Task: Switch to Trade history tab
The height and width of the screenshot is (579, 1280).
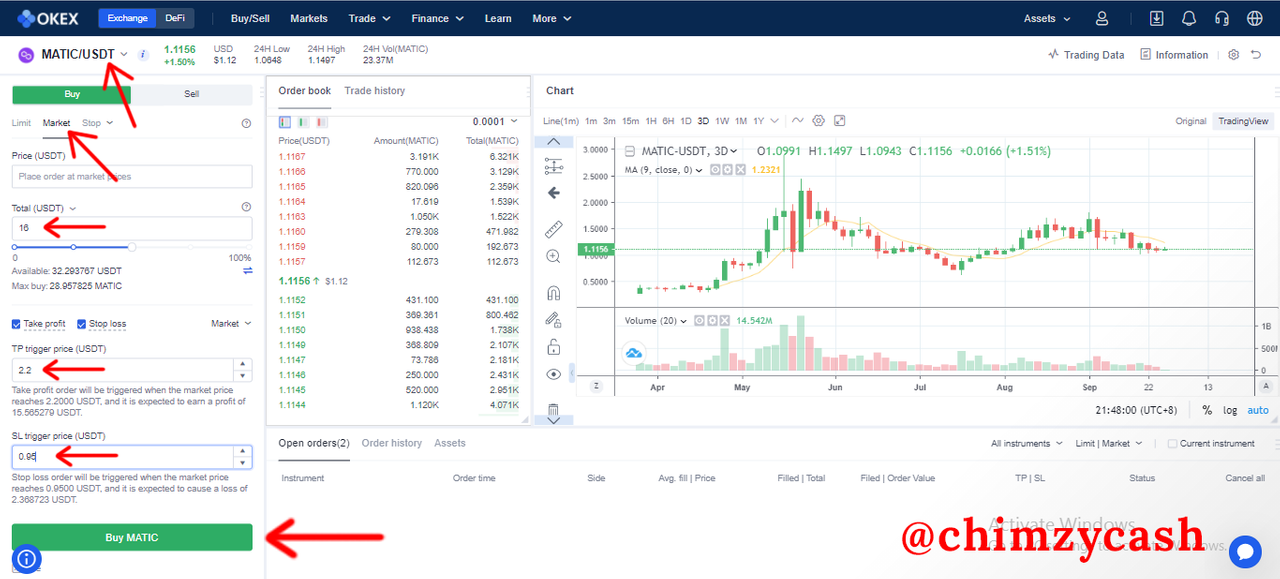Action: point(375,91)
